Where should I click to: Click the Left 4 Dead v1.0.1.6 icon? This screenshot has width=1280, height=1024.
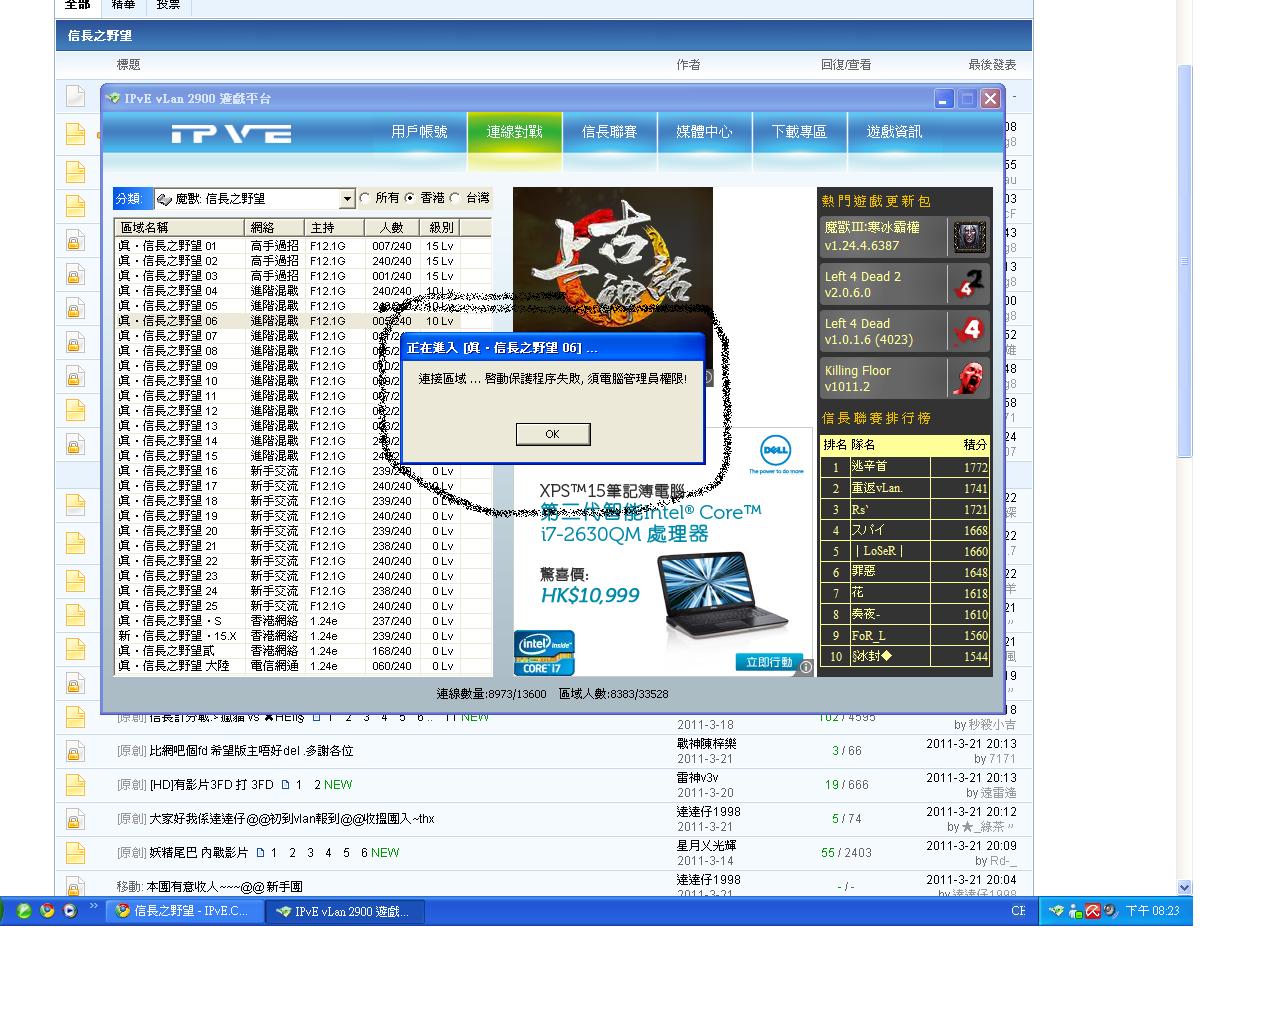coord(969,331)
